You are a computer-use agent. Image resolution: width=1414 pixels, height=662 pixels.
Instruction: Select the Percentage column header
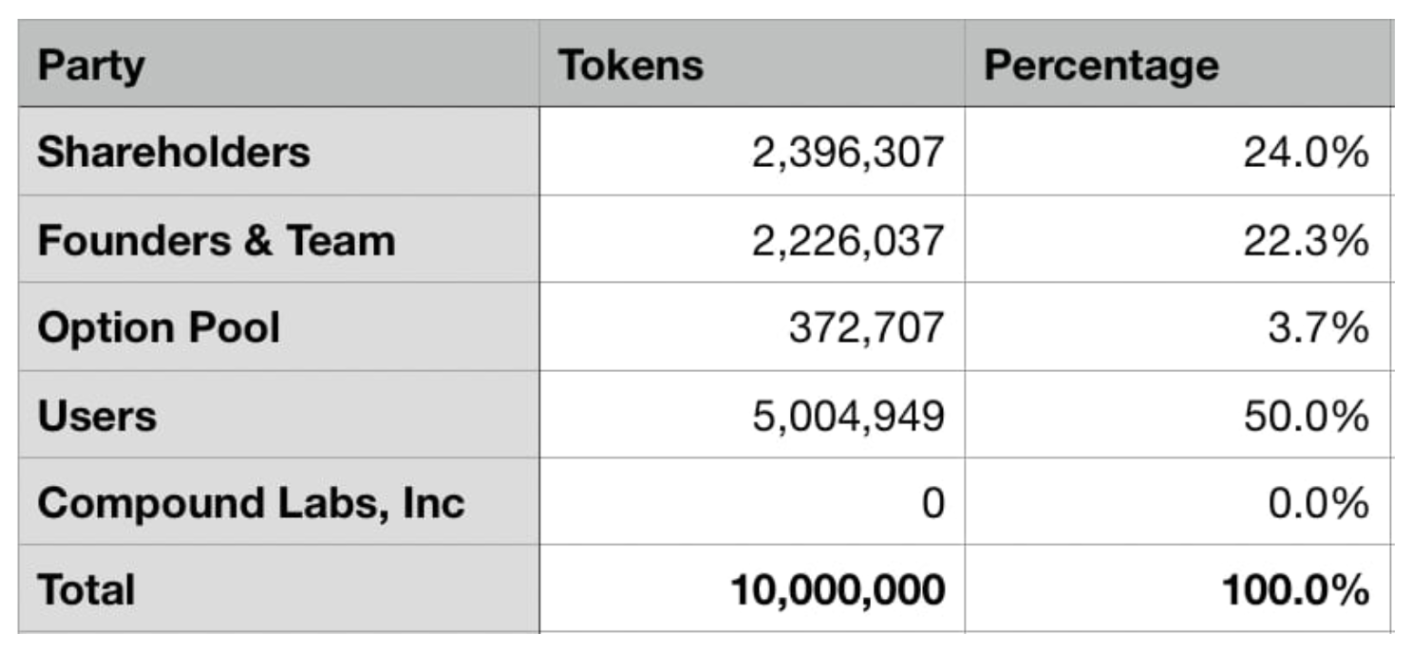[1178, 64]
